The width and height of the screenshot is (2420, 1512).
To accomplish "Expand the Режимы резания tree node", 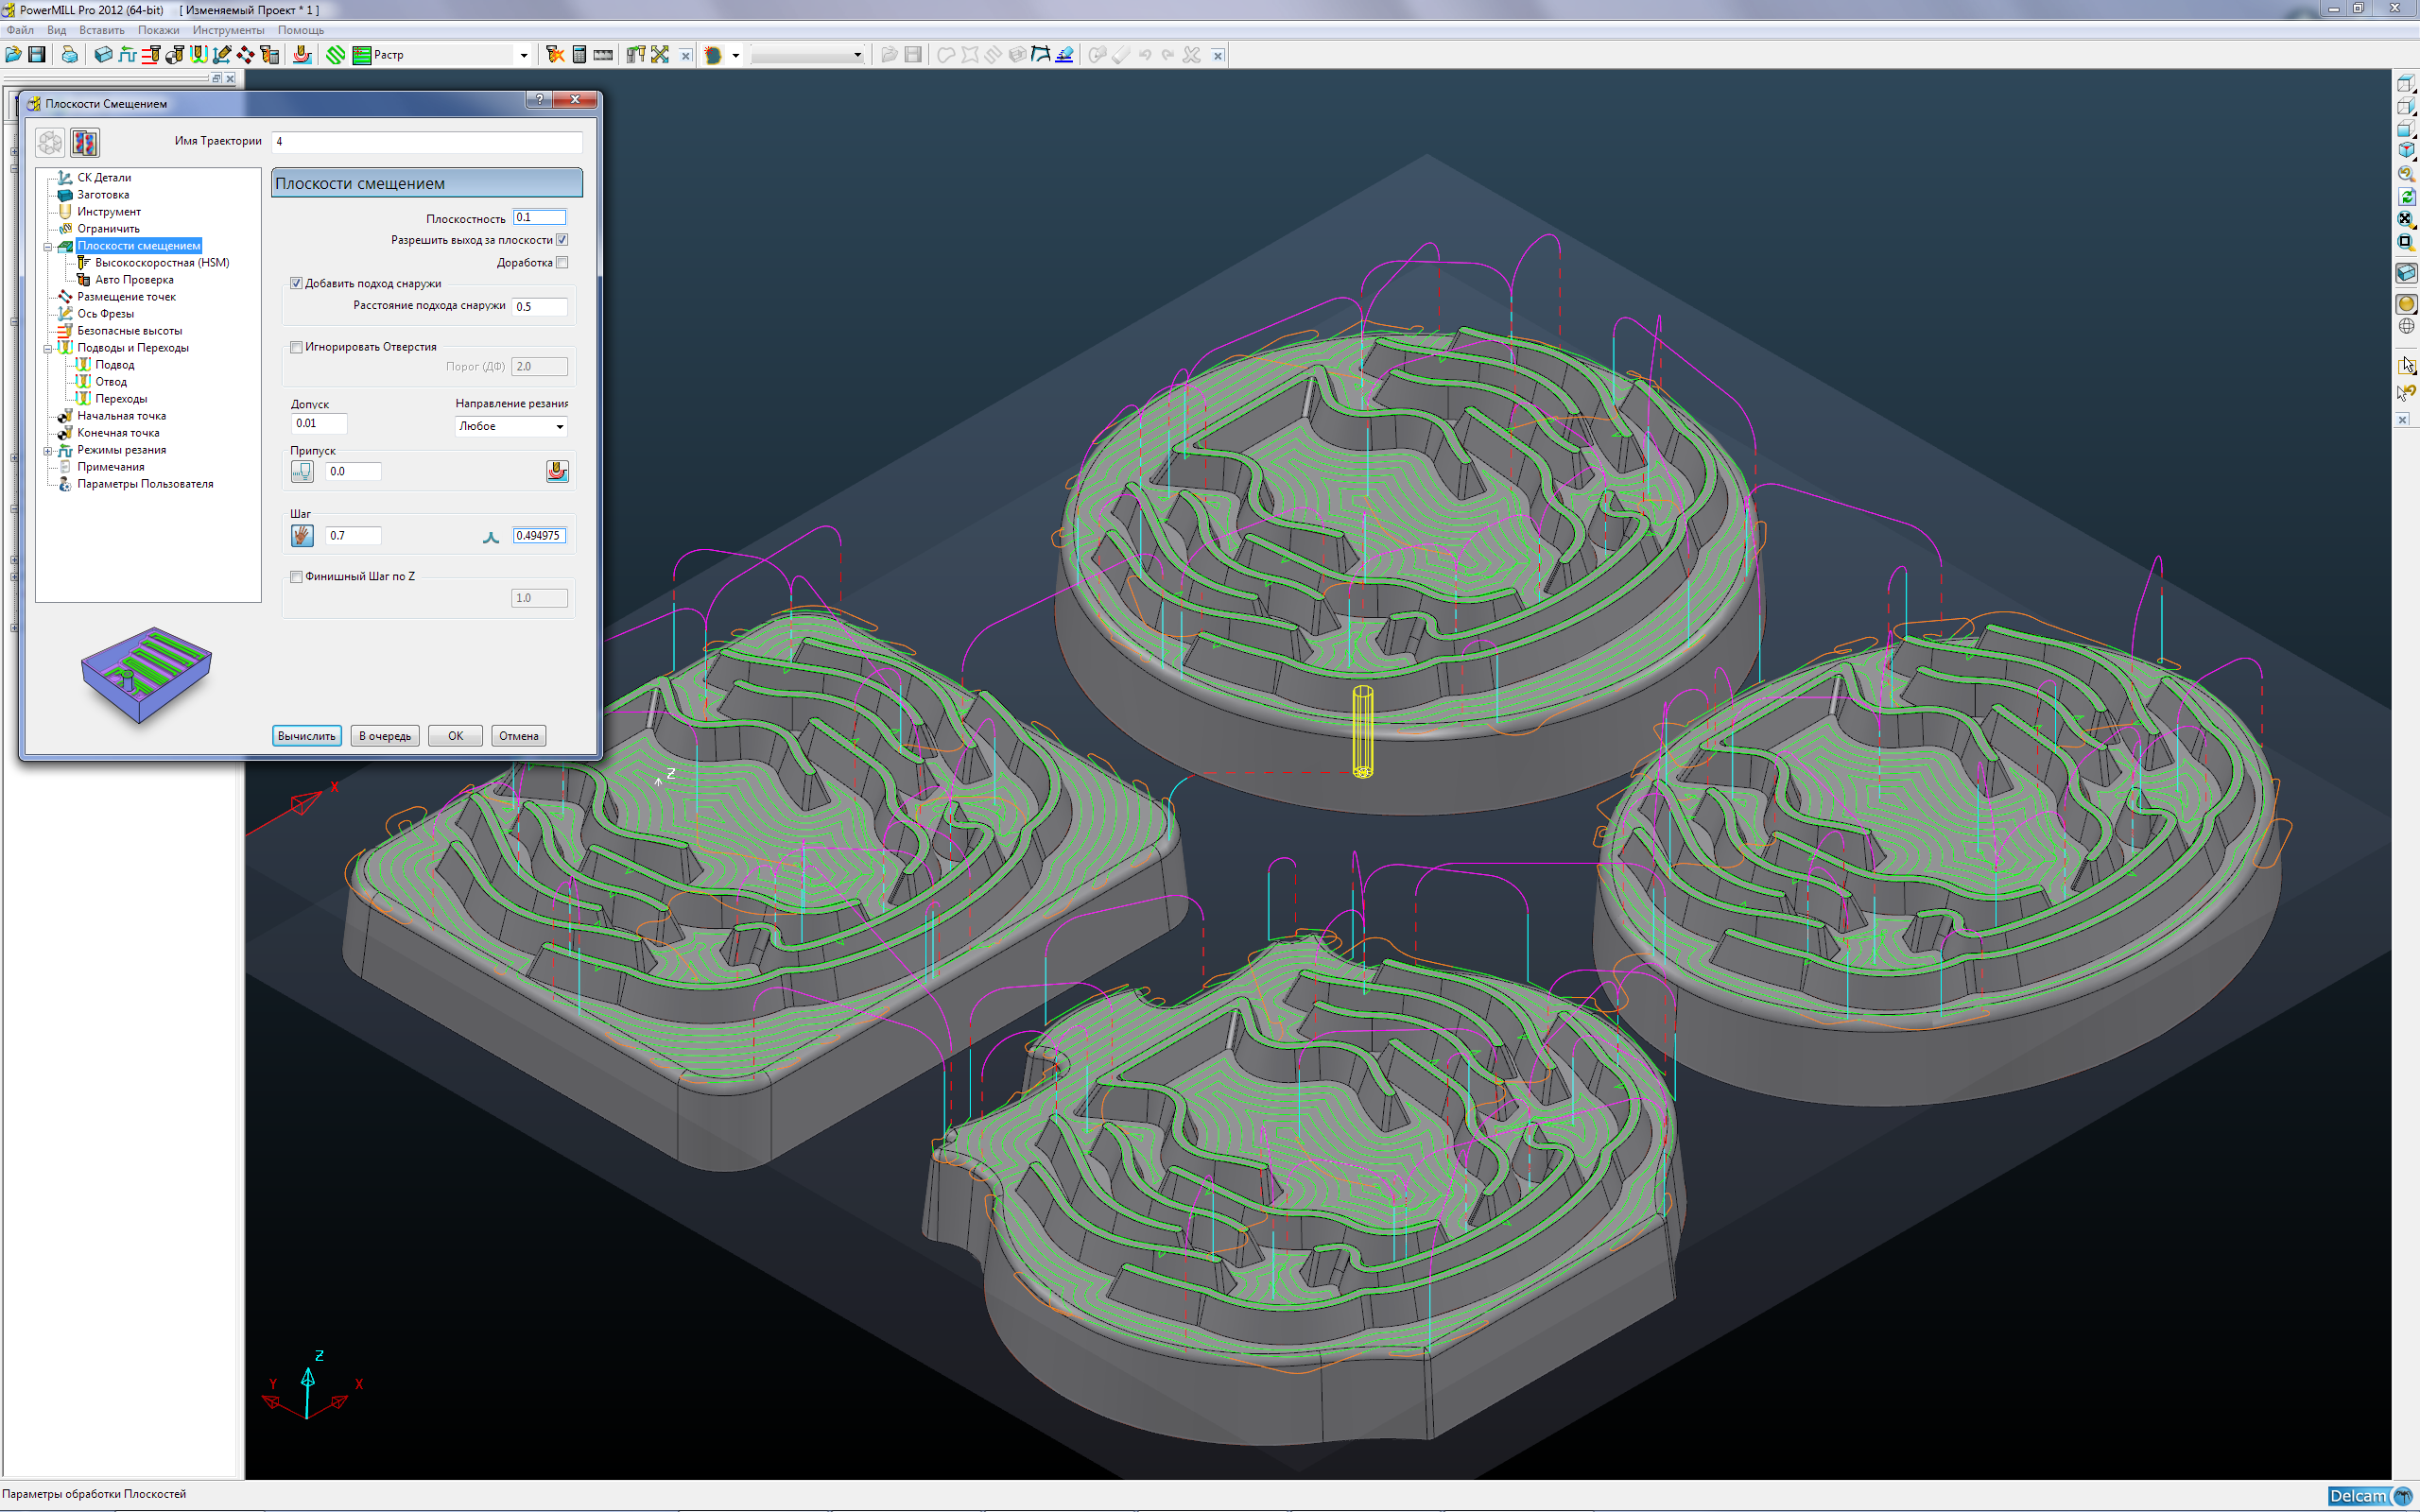I will (x=47, y=451).
